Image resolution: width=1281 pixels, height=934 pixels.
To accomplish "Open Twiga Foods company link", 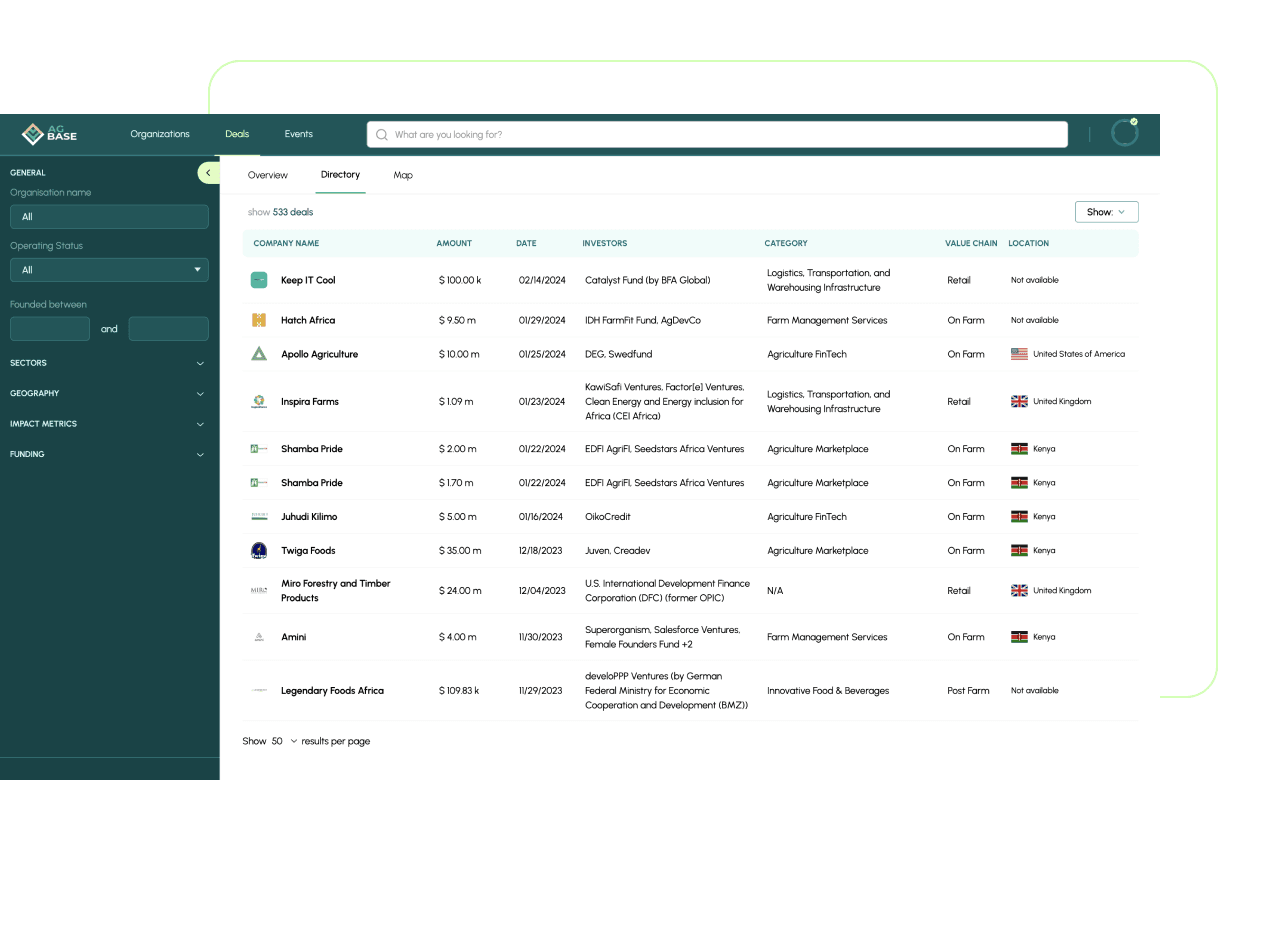I will click(x=308, y=551).
